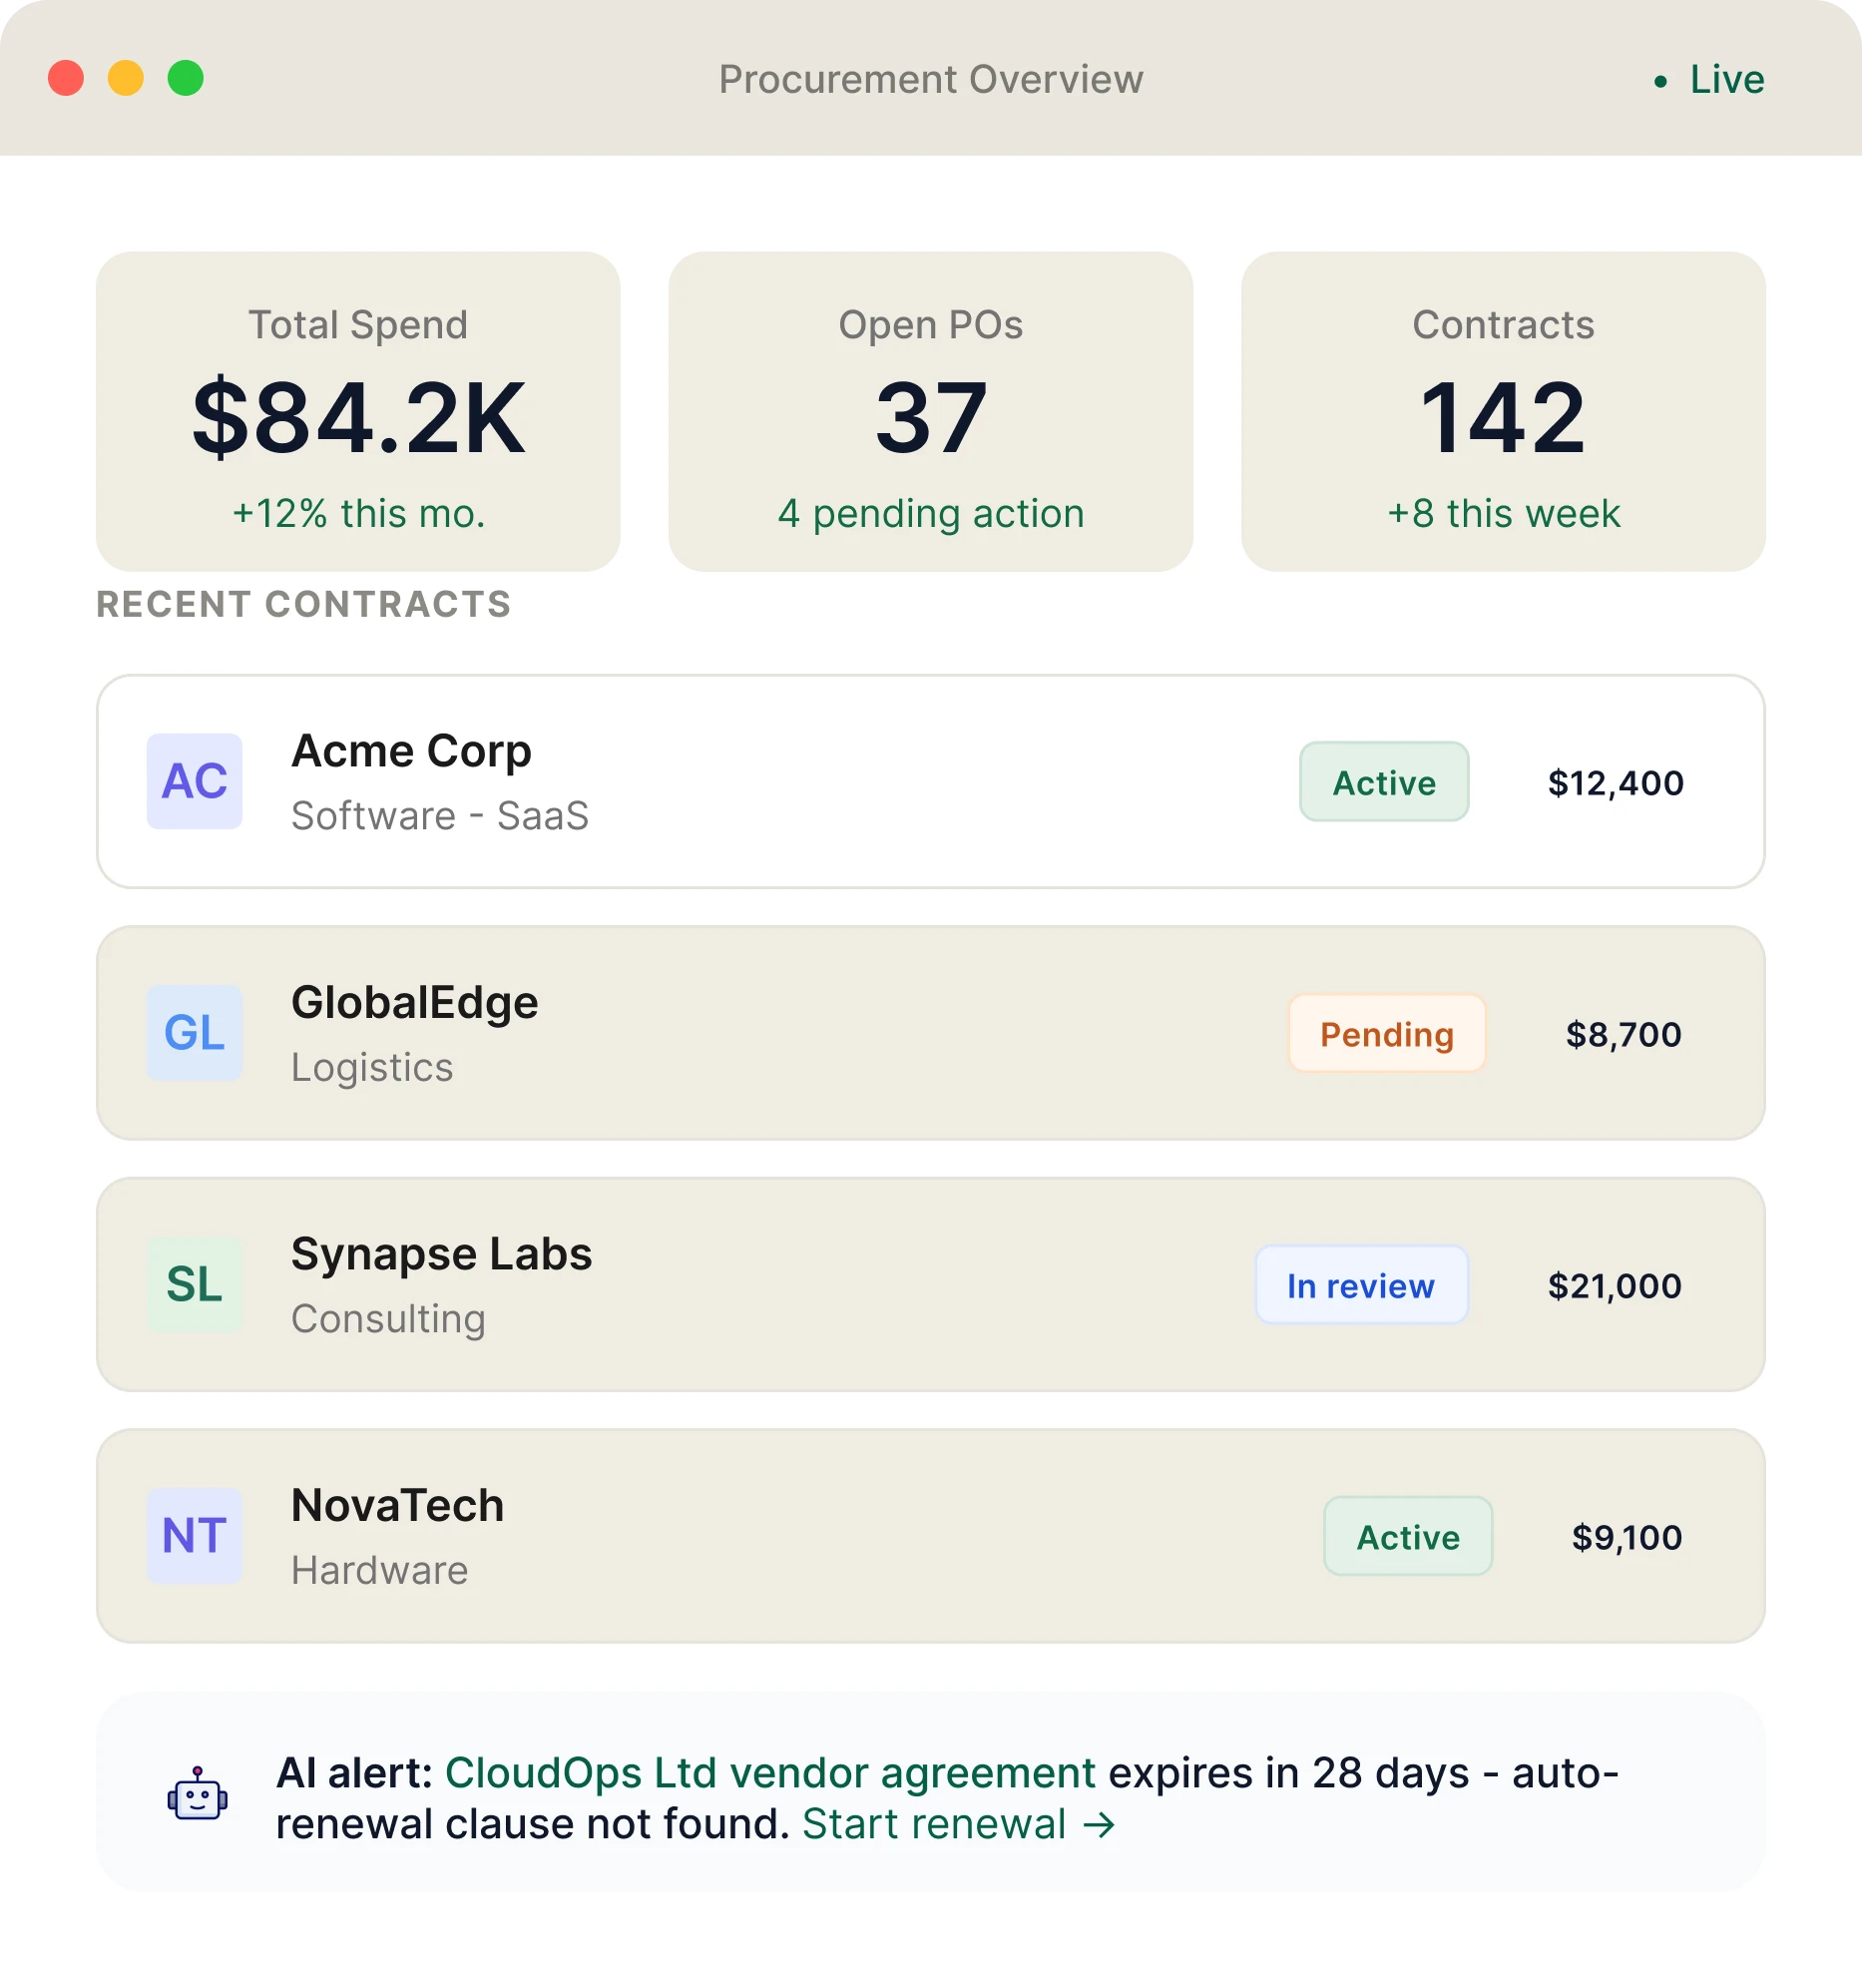
Task: Click the Procurement Overview title bar
Action: coord(929,79)
